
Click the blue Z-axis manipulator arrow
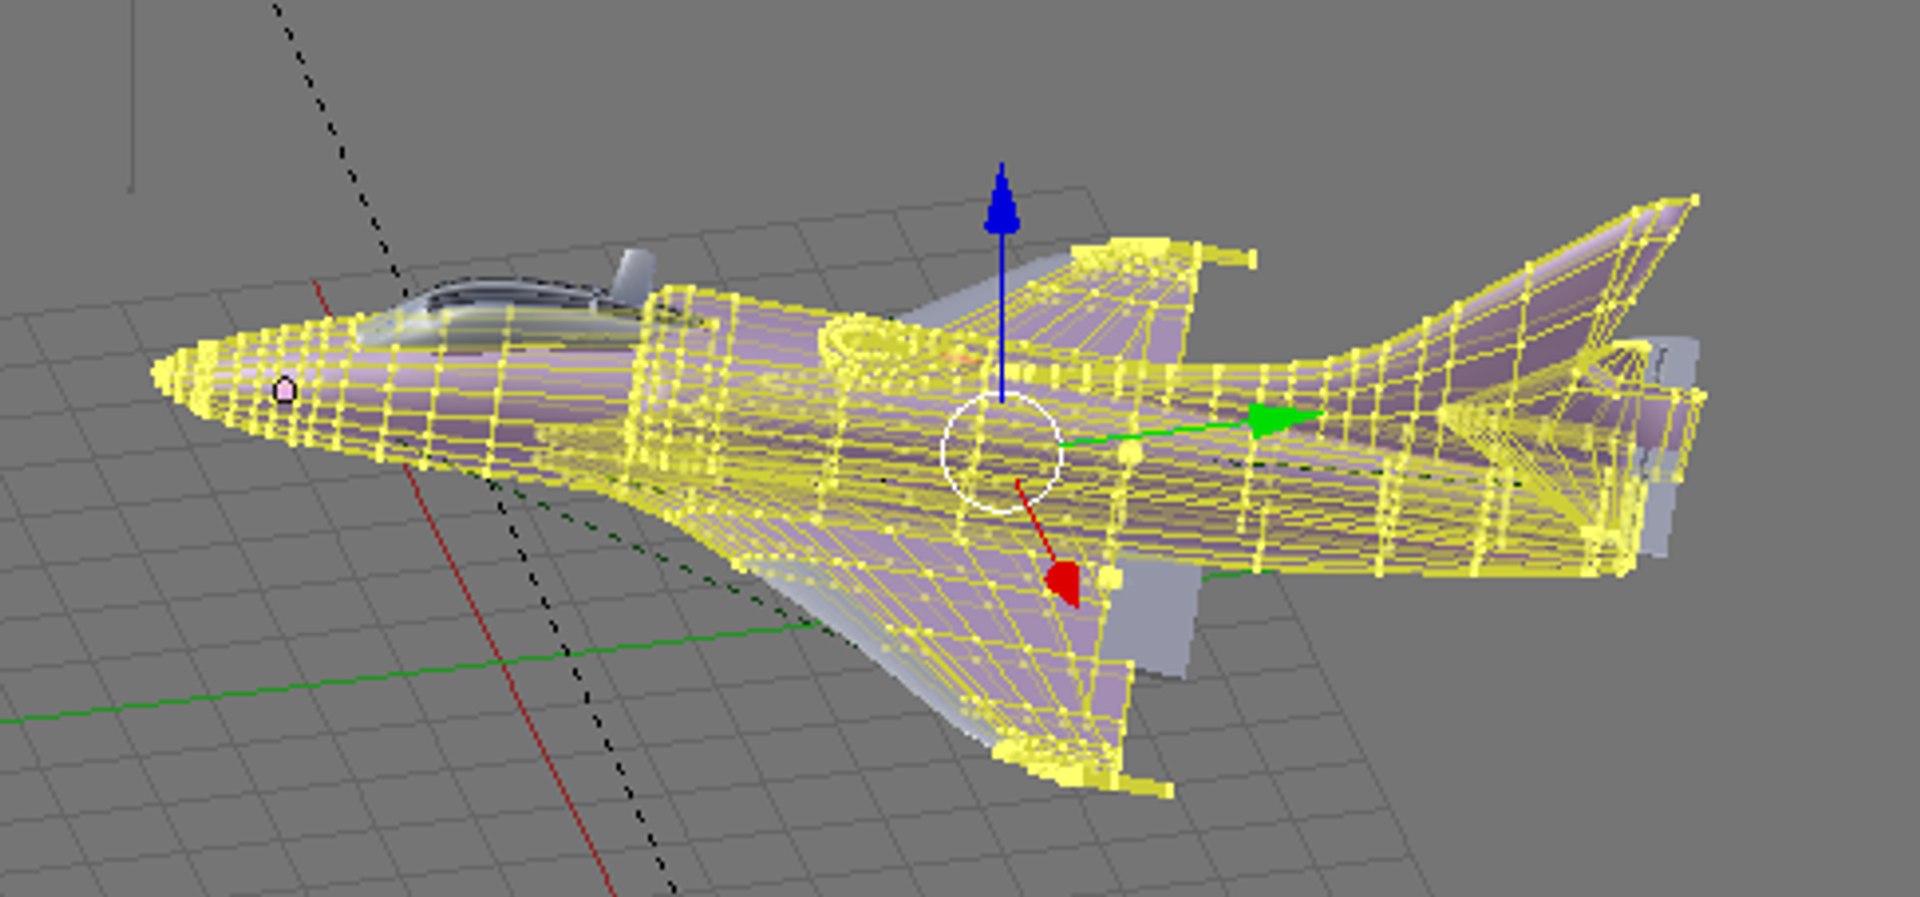coord(1002,201)
